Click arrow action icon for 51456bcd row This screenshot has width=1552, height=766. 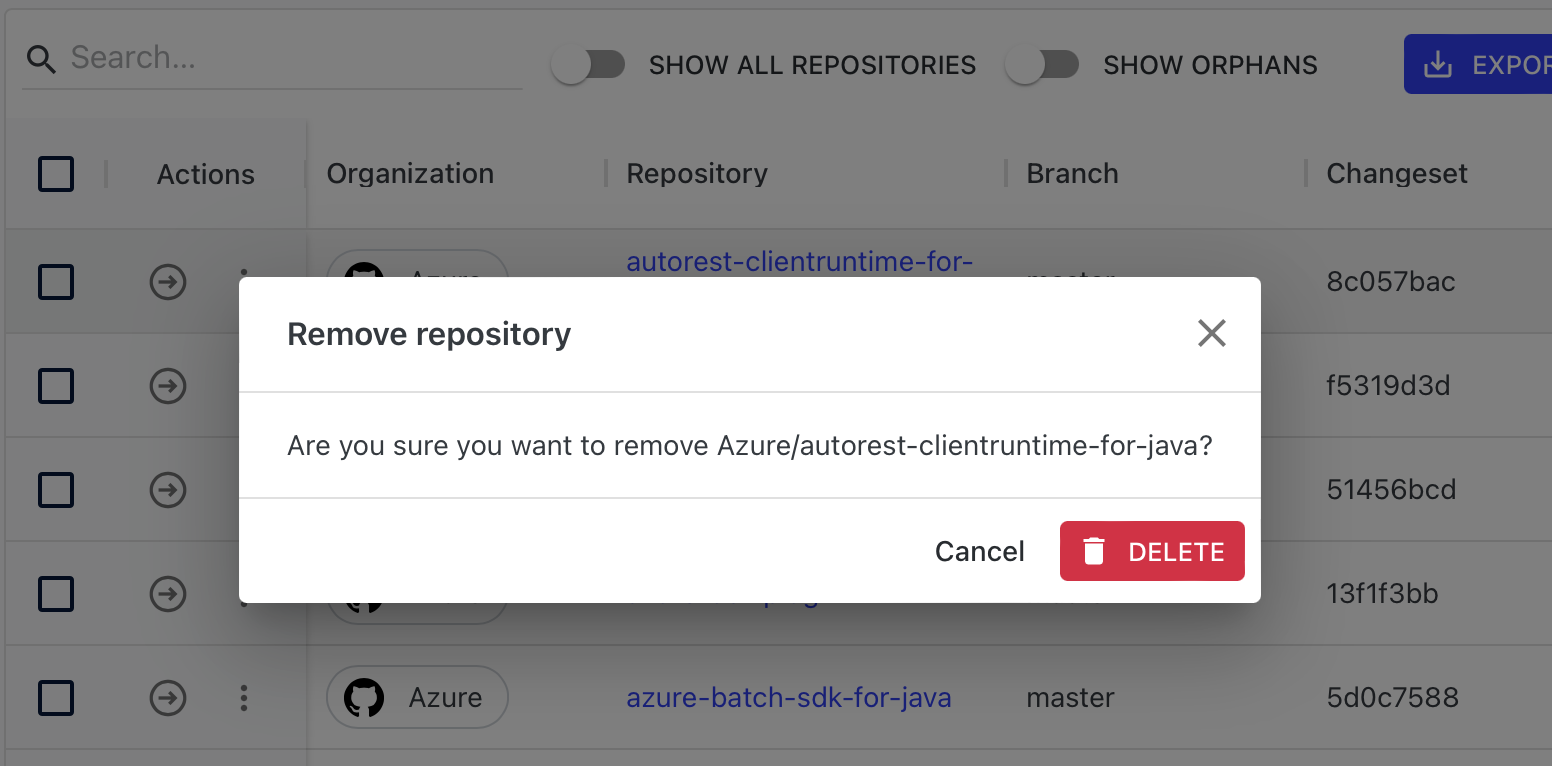click(168, 490)
